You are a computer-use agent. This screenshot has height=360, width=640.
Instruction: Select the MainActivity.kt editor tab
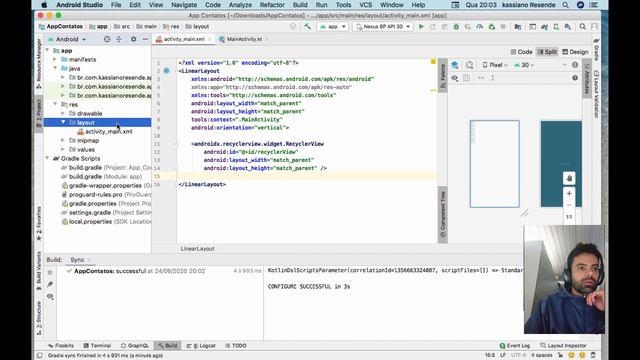[244, 39]
